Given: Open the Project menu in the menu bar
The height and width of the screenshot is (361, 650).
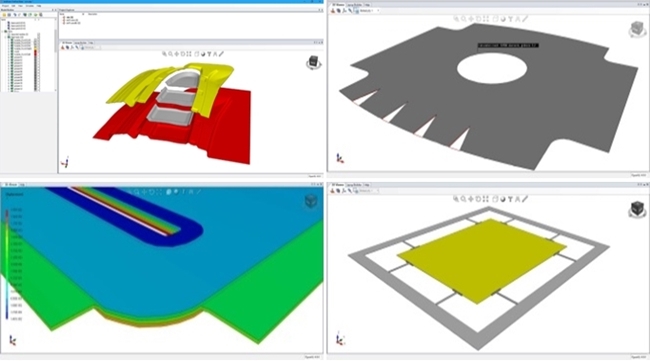Looking at the screenshot, I should pos(5,6).
